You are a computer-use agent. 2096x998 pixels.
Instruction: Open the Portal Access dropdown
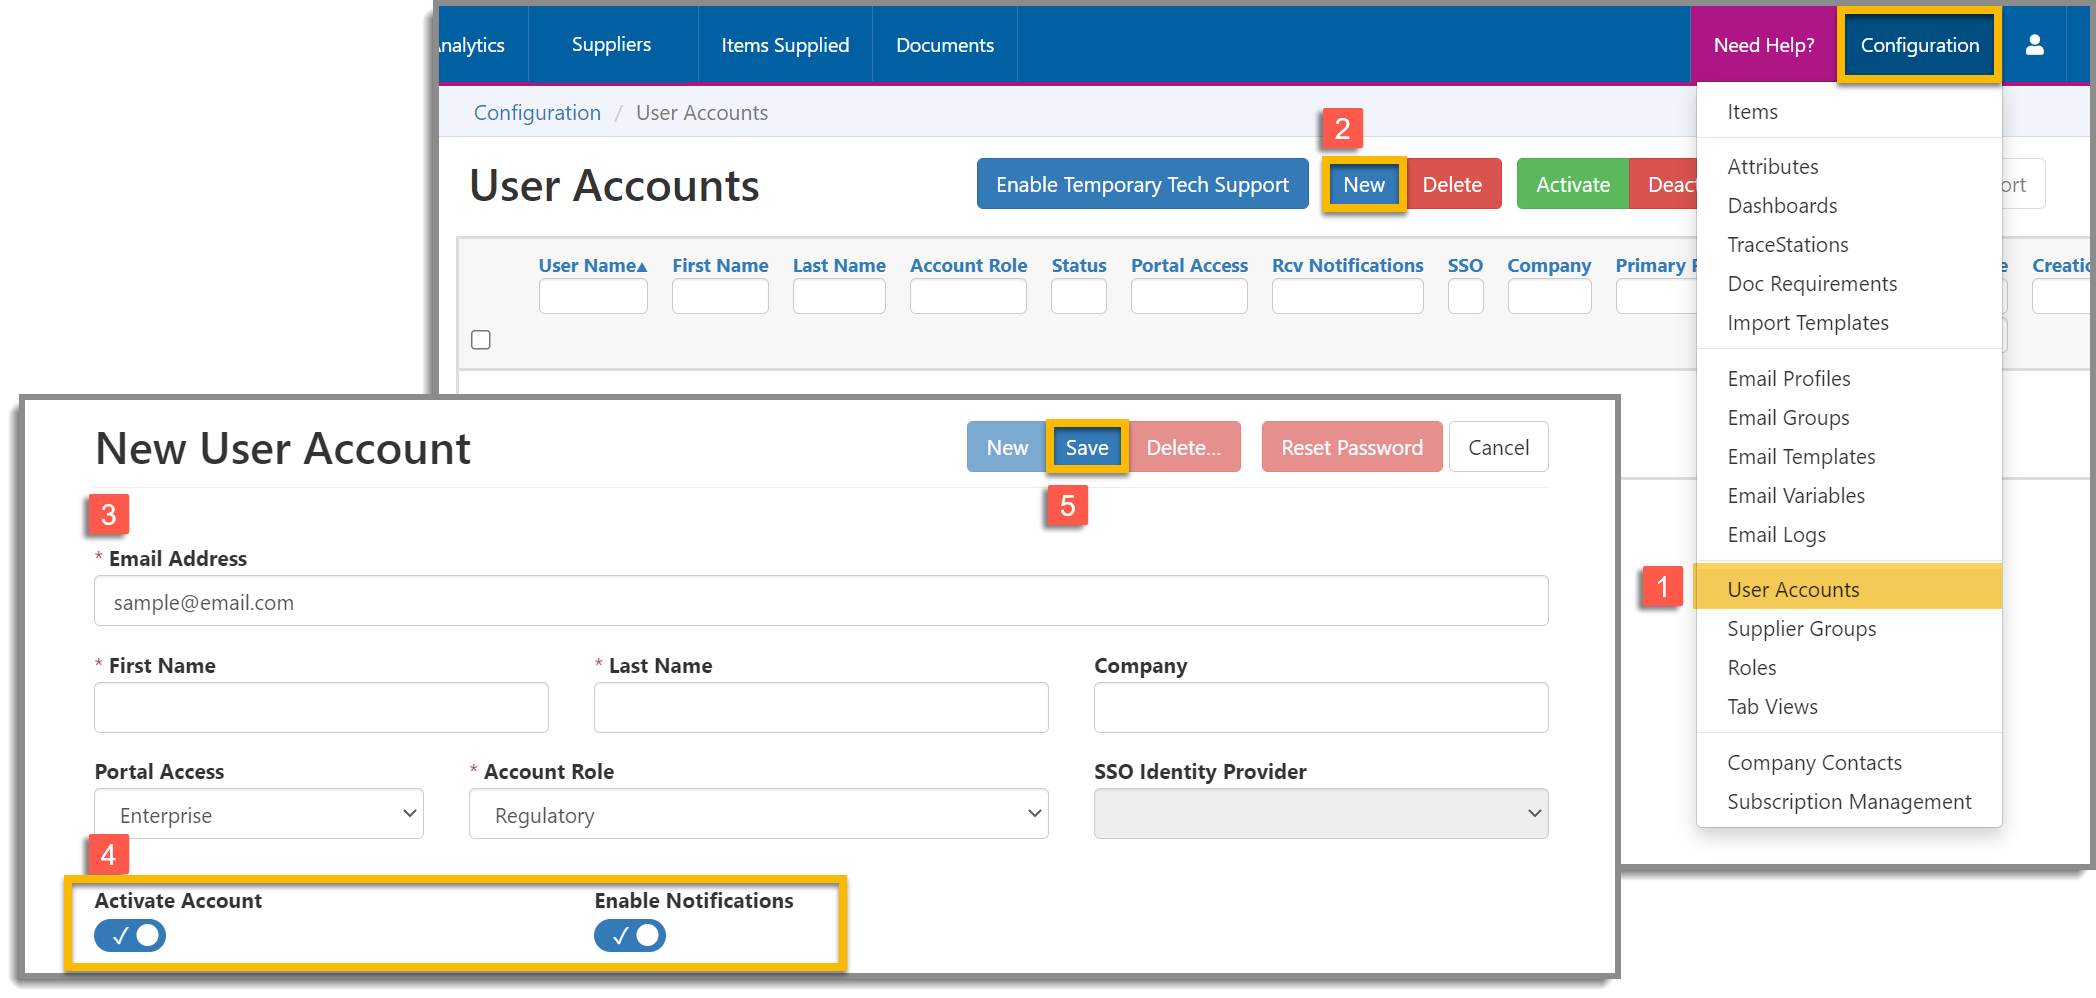click(258, 814)
